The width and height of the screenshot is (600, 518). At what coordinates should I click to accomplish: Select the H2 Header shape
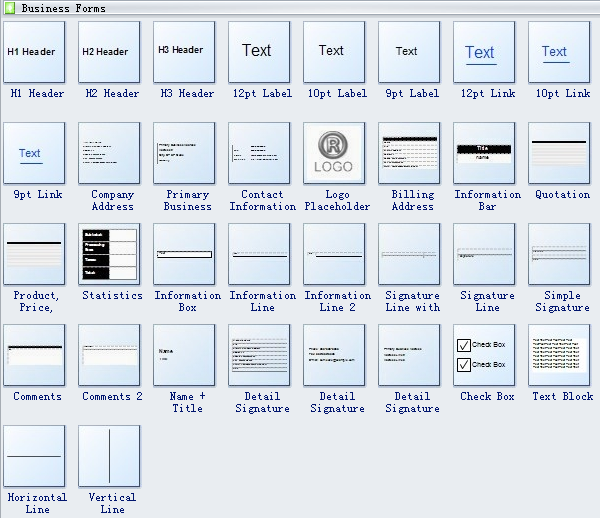coord(109,52)
